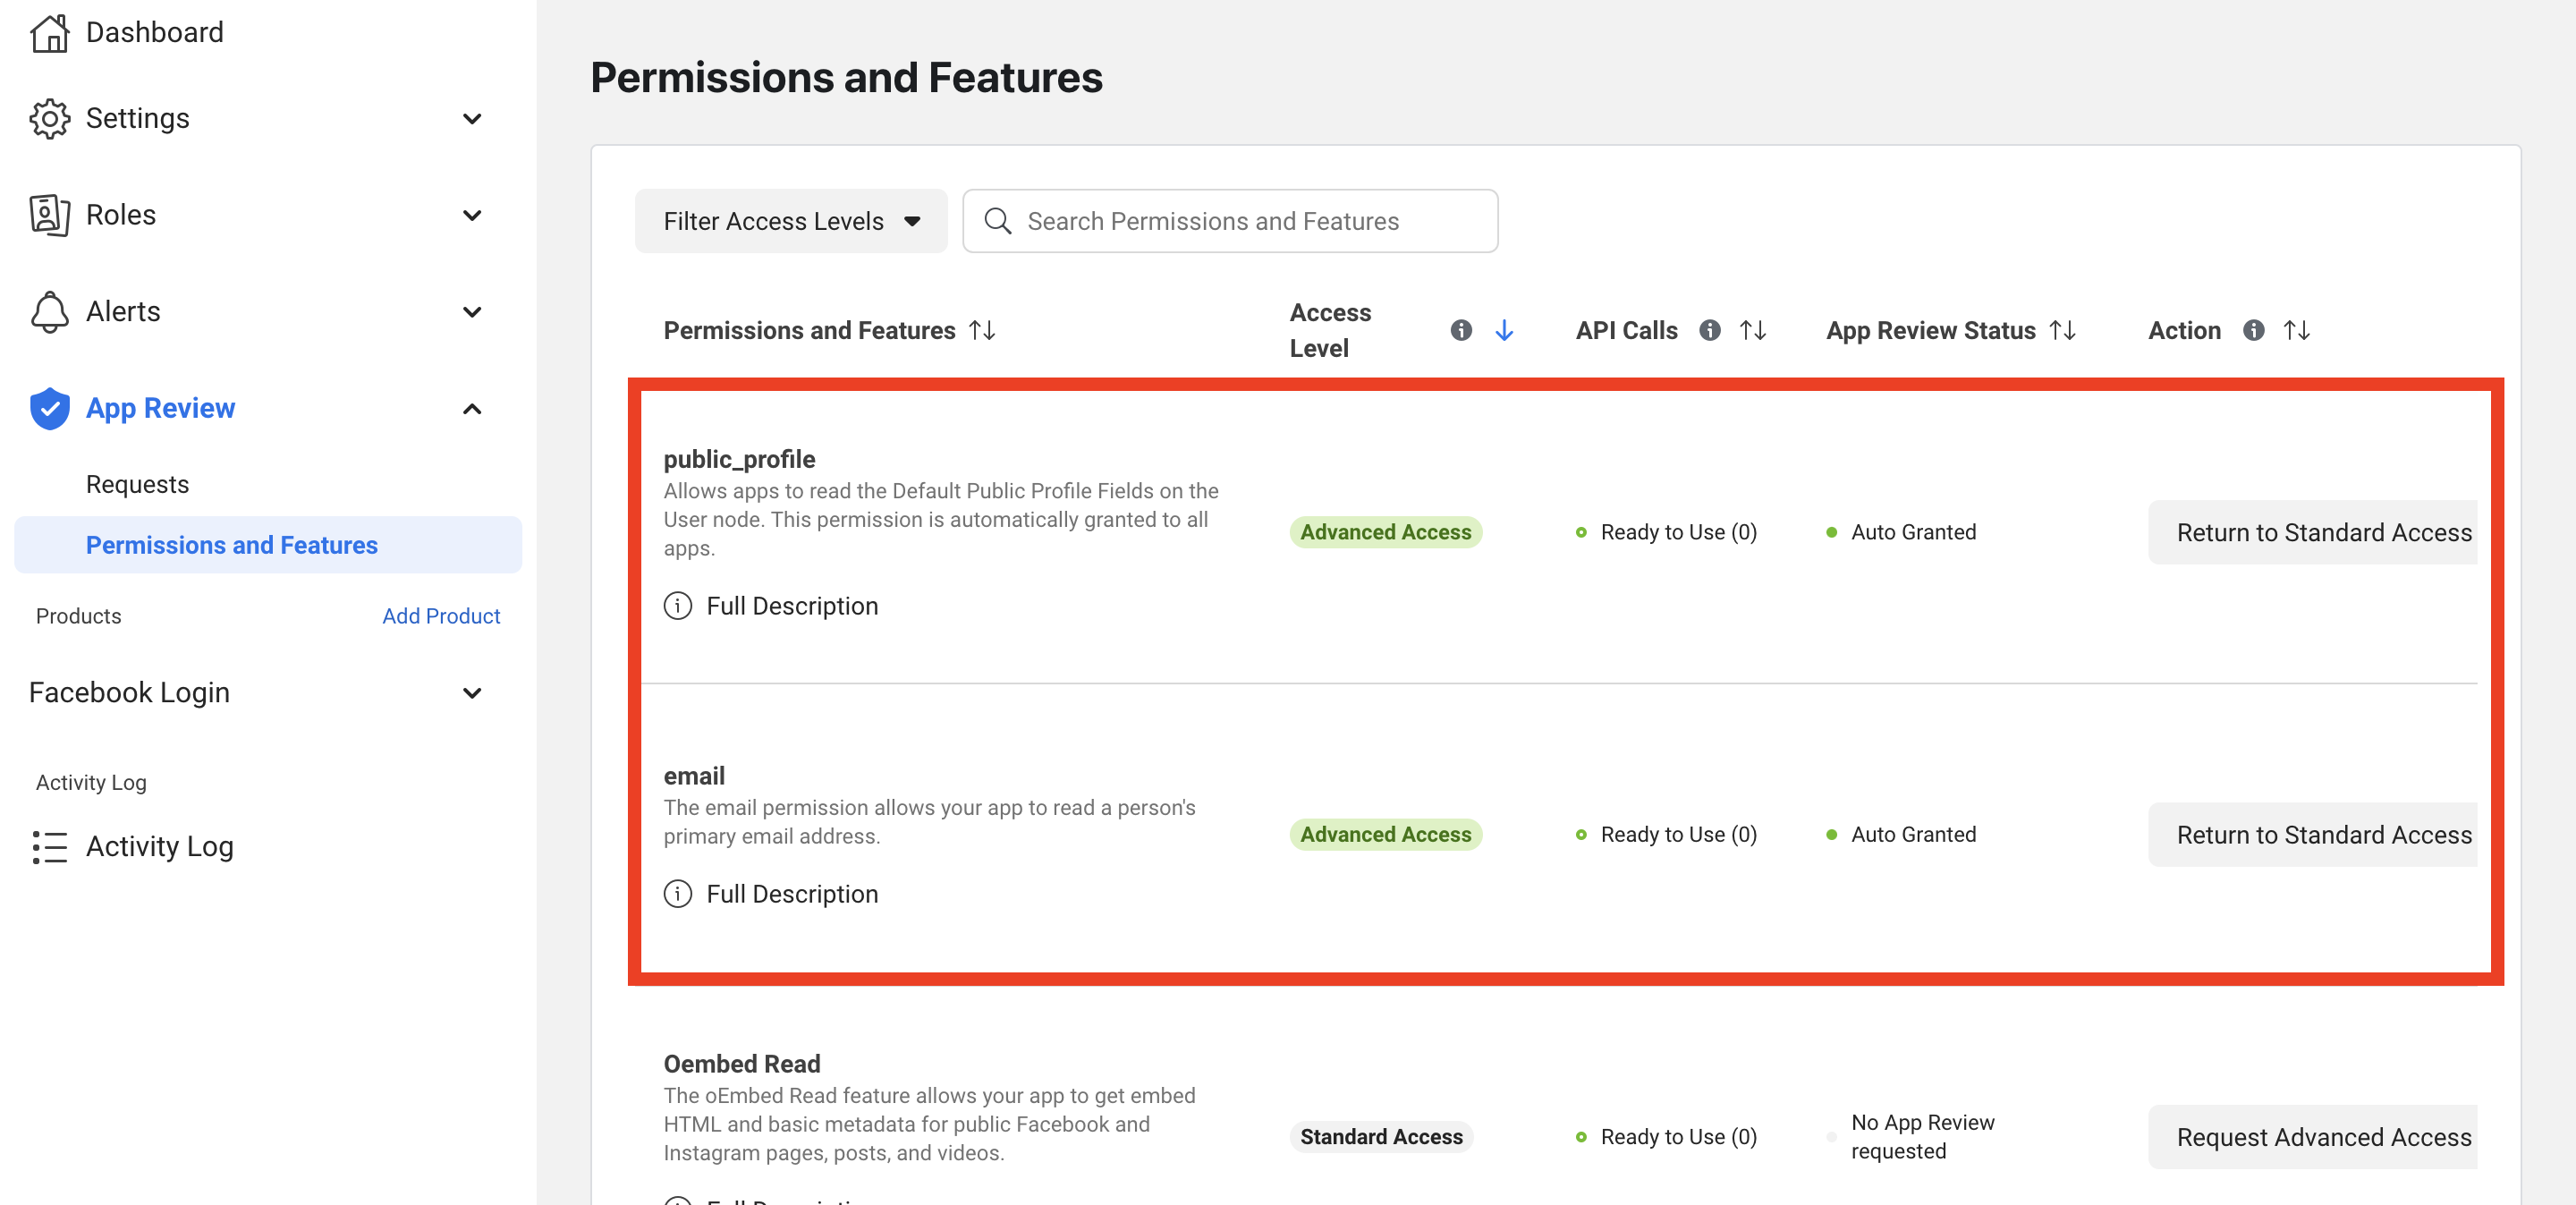The width and height of the screenshot is (2576, 1205).
Task: Select Permissions and Features sidebar item
Action: click(x=231, y=545)
